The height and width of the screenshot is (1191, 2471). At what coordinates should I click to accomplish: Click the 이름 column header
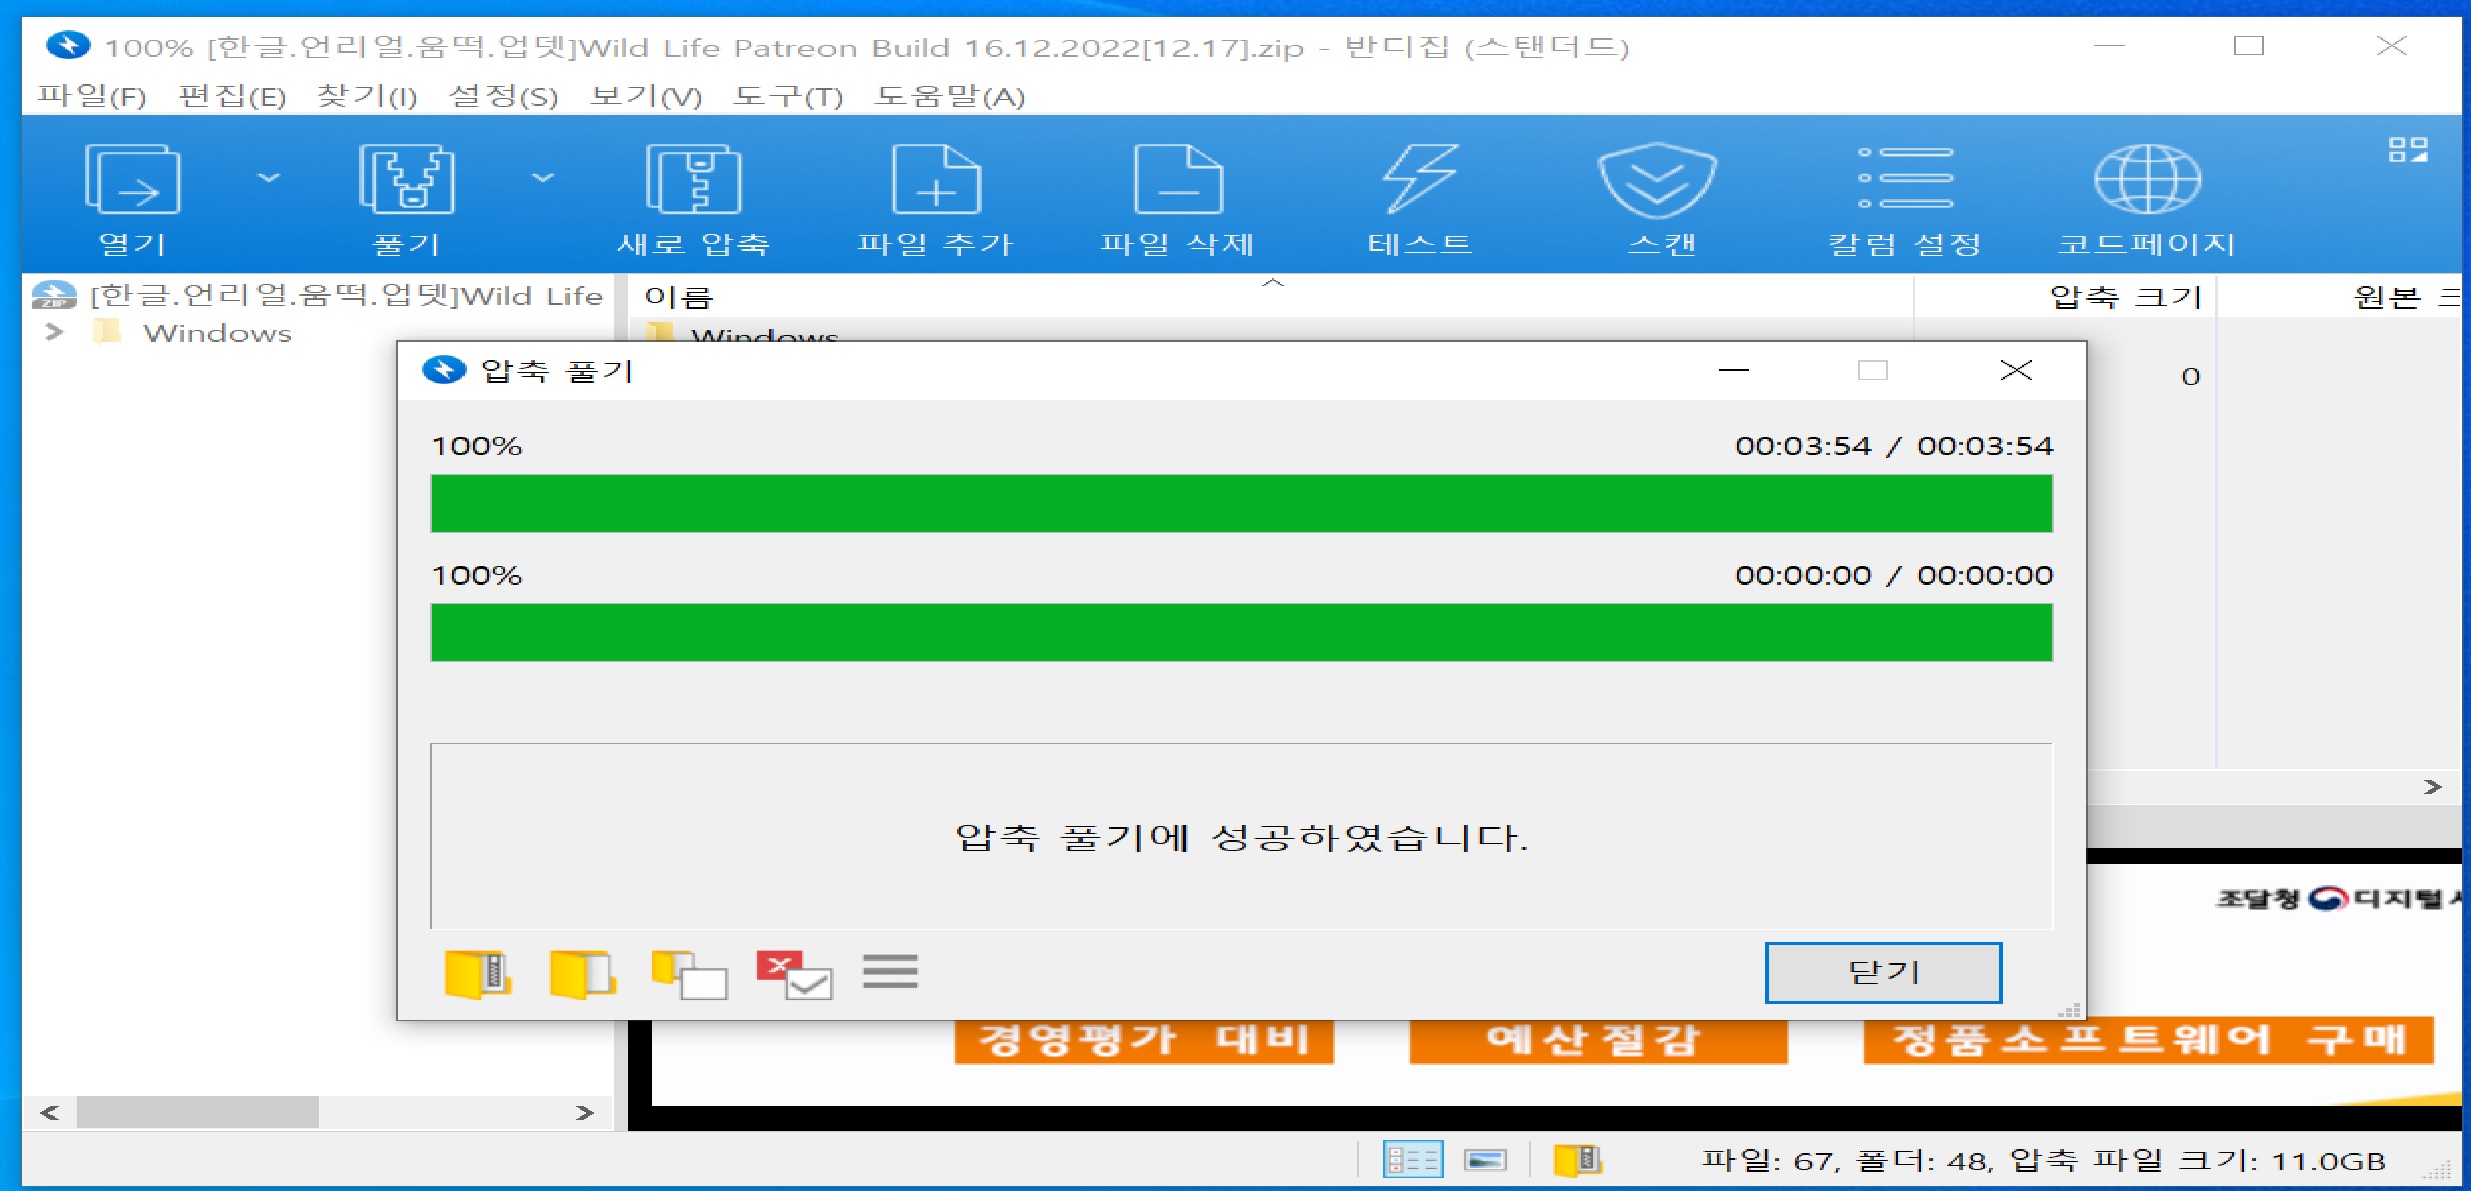pos(680,297)
